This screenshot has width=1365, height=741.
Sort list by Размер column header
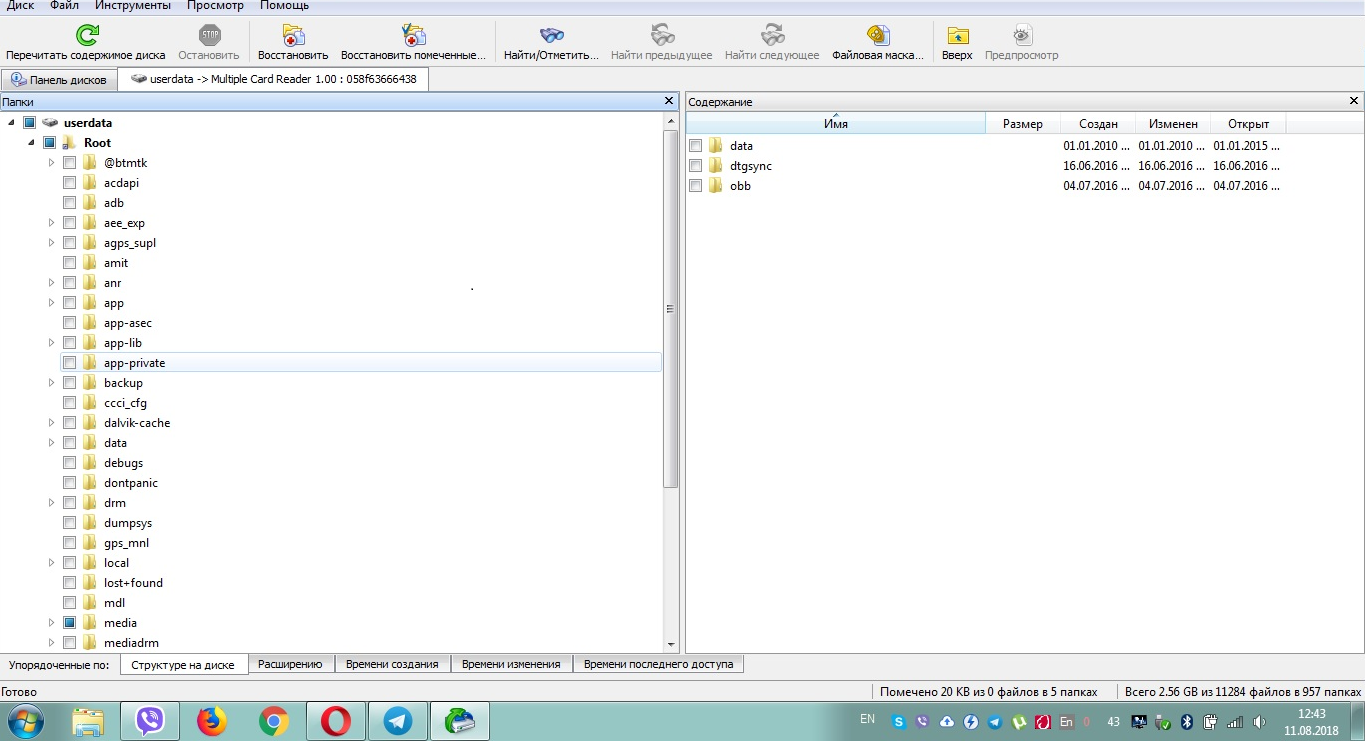click(1023, 124)
